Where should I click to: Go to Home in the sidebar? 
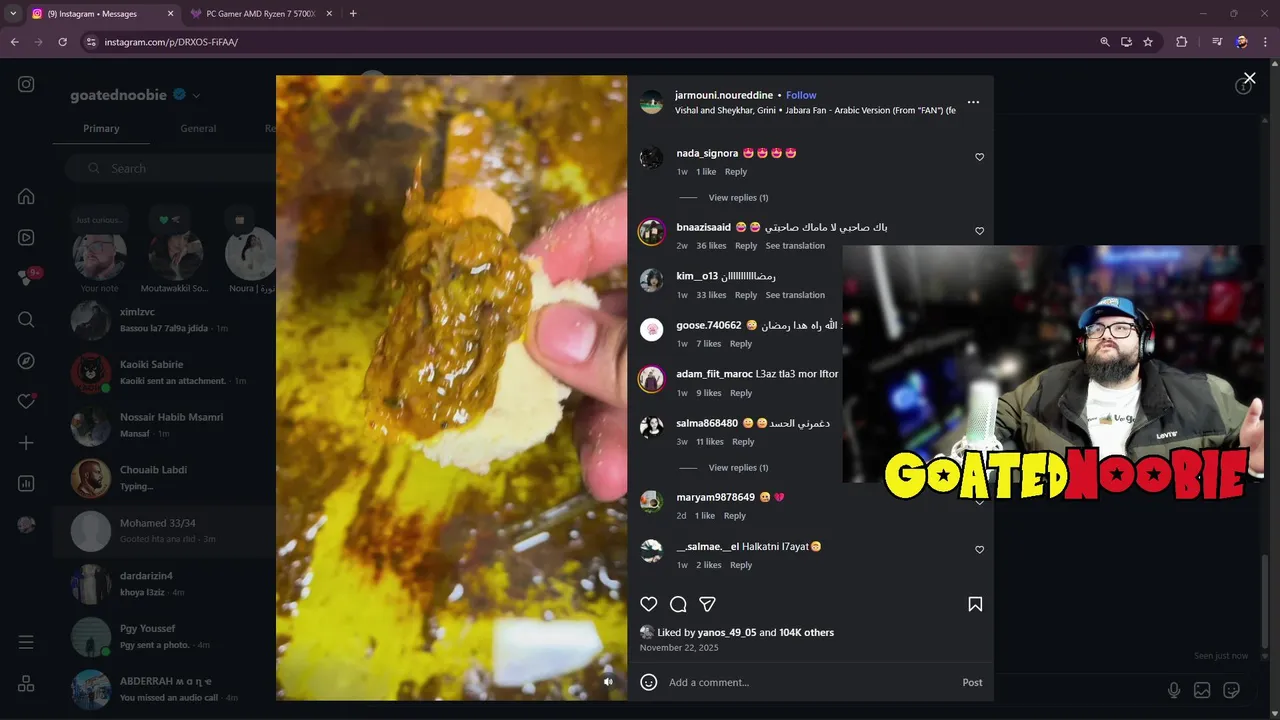point(26,197)
